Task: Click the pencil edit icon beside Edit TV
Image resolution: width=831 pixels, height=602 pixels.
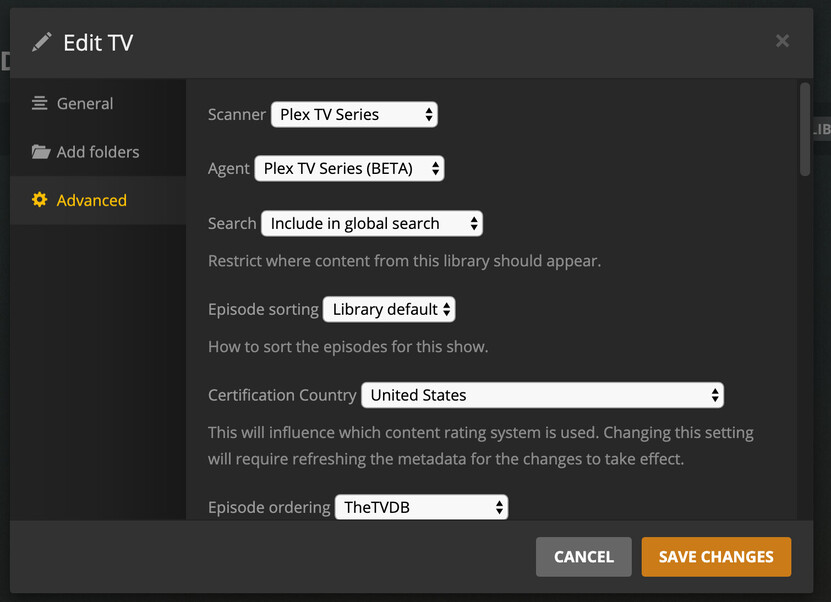Action: point(41,42)
